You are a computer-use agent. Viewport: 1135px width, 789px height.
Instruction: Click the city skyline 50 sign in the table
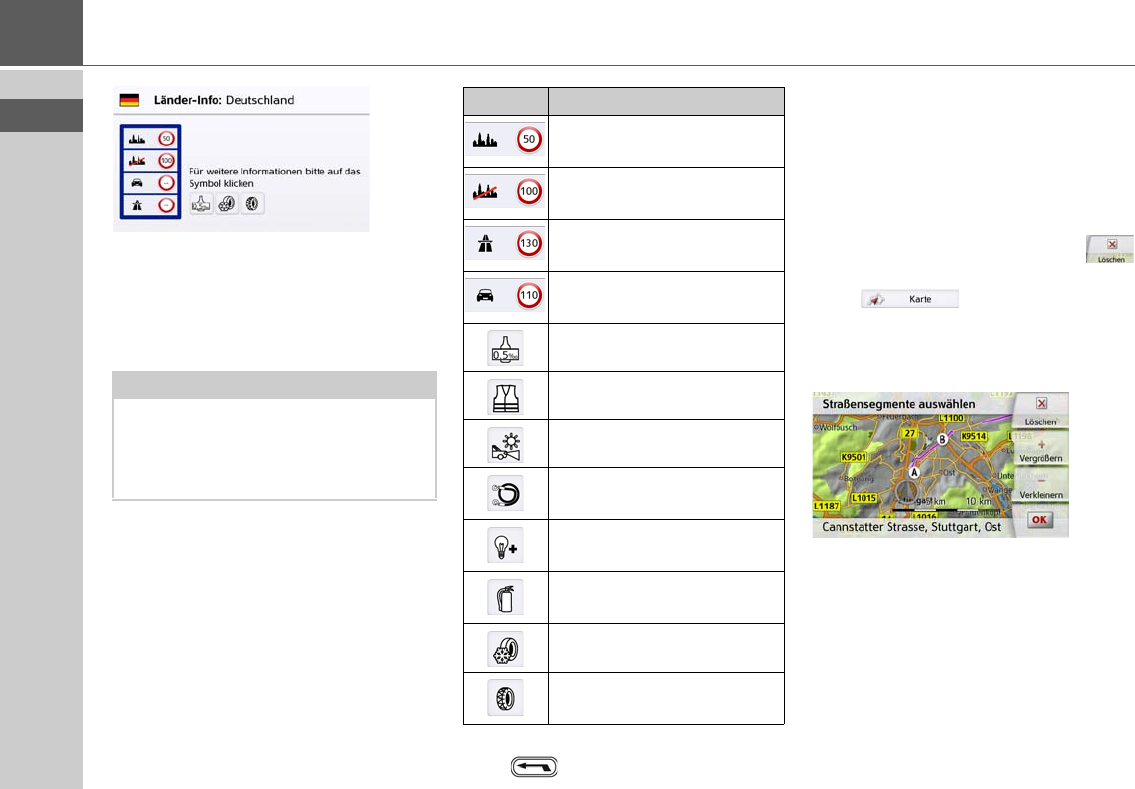pos(505,140)
